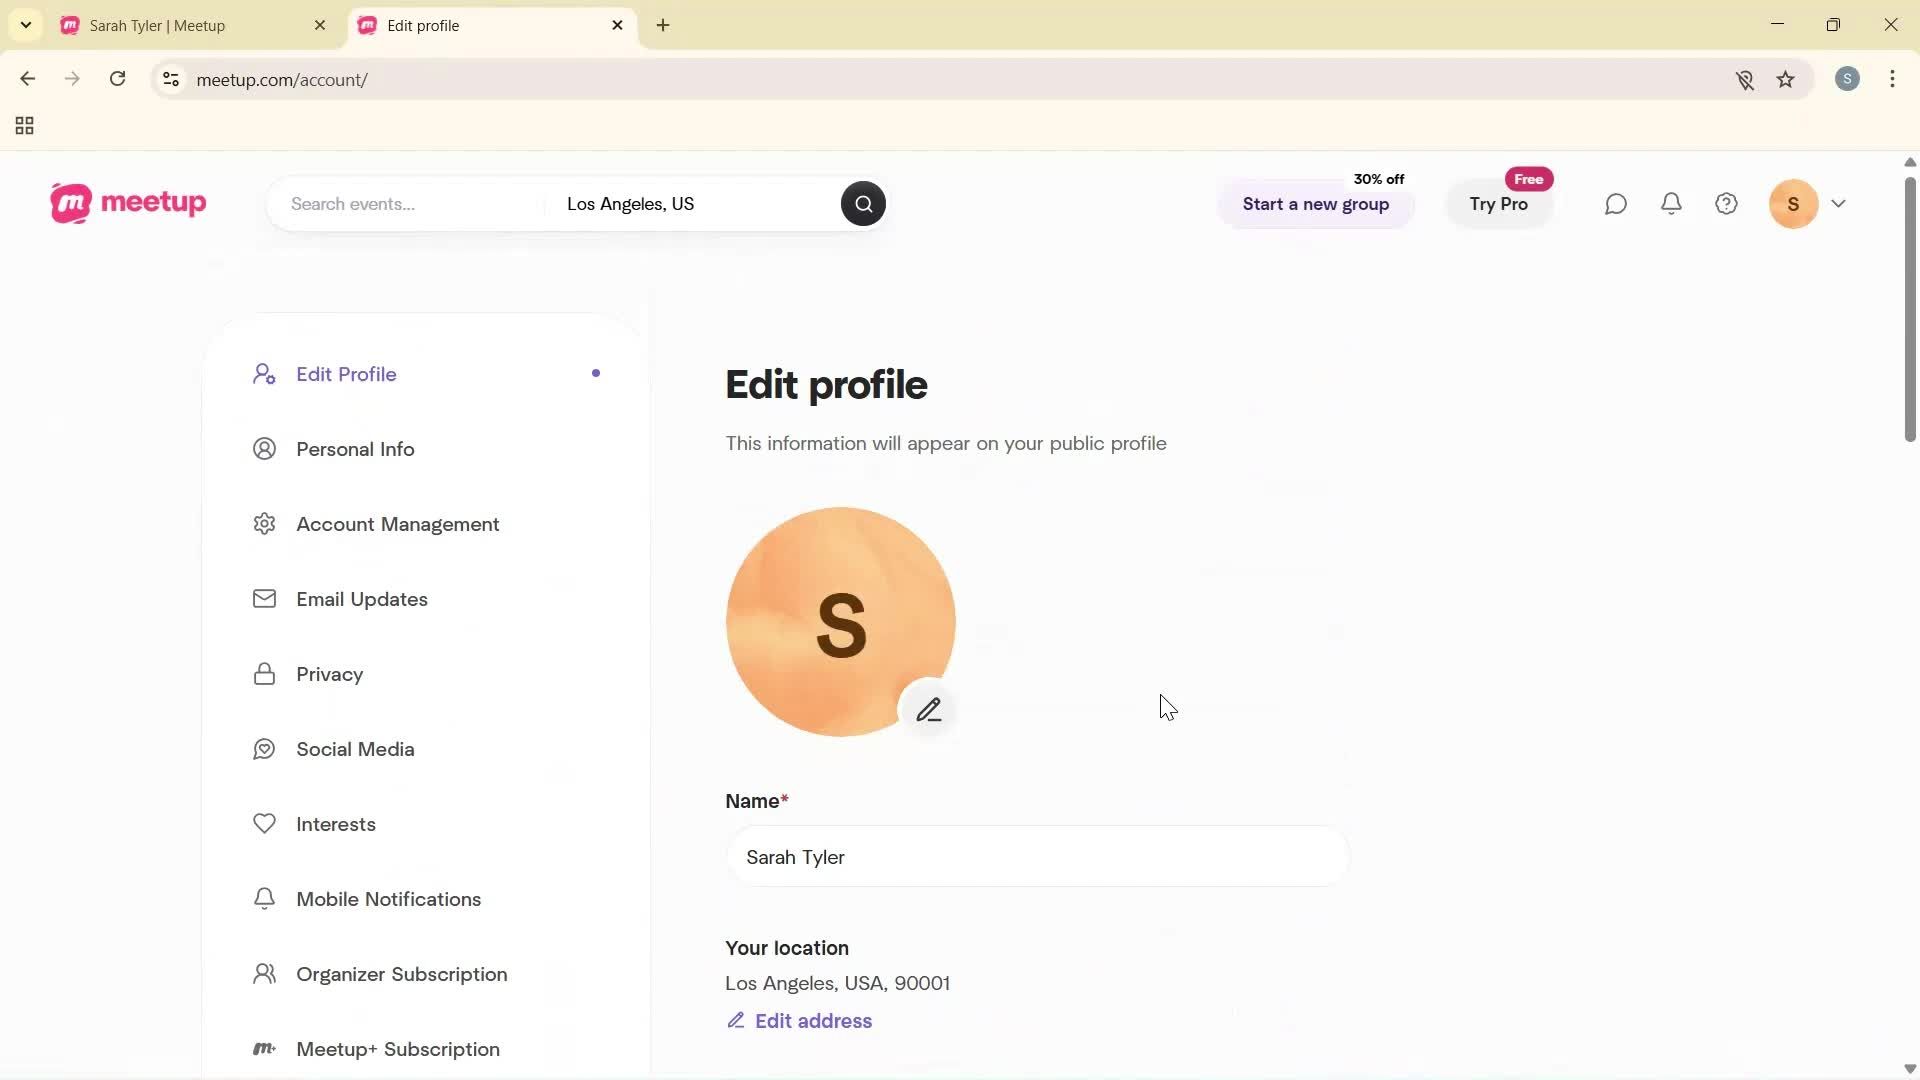This screenshot has width=1920, height=1080.
Task: Click the pencil icon to change profile photo
Action: coord(929,708)
